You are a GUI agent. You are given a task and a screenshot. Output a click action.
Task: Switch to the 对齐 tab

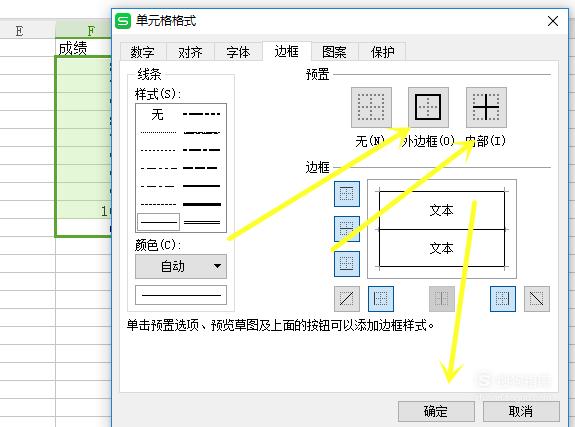190,52
